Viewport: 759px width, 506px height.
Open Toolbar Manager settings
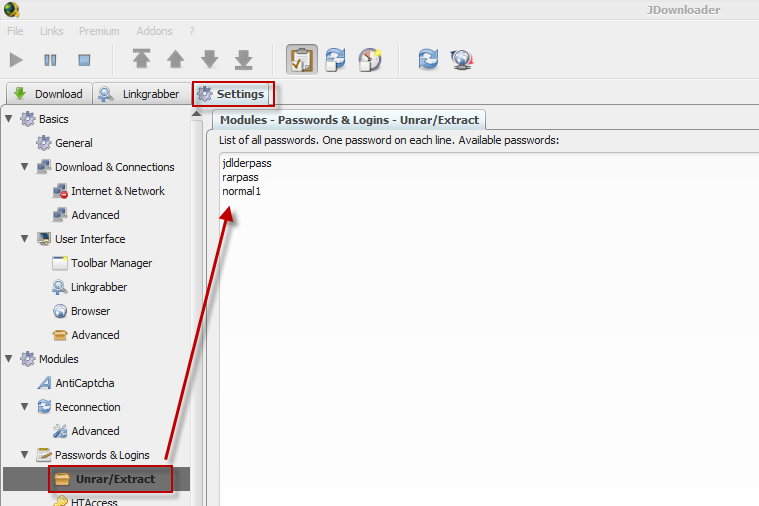111,263
